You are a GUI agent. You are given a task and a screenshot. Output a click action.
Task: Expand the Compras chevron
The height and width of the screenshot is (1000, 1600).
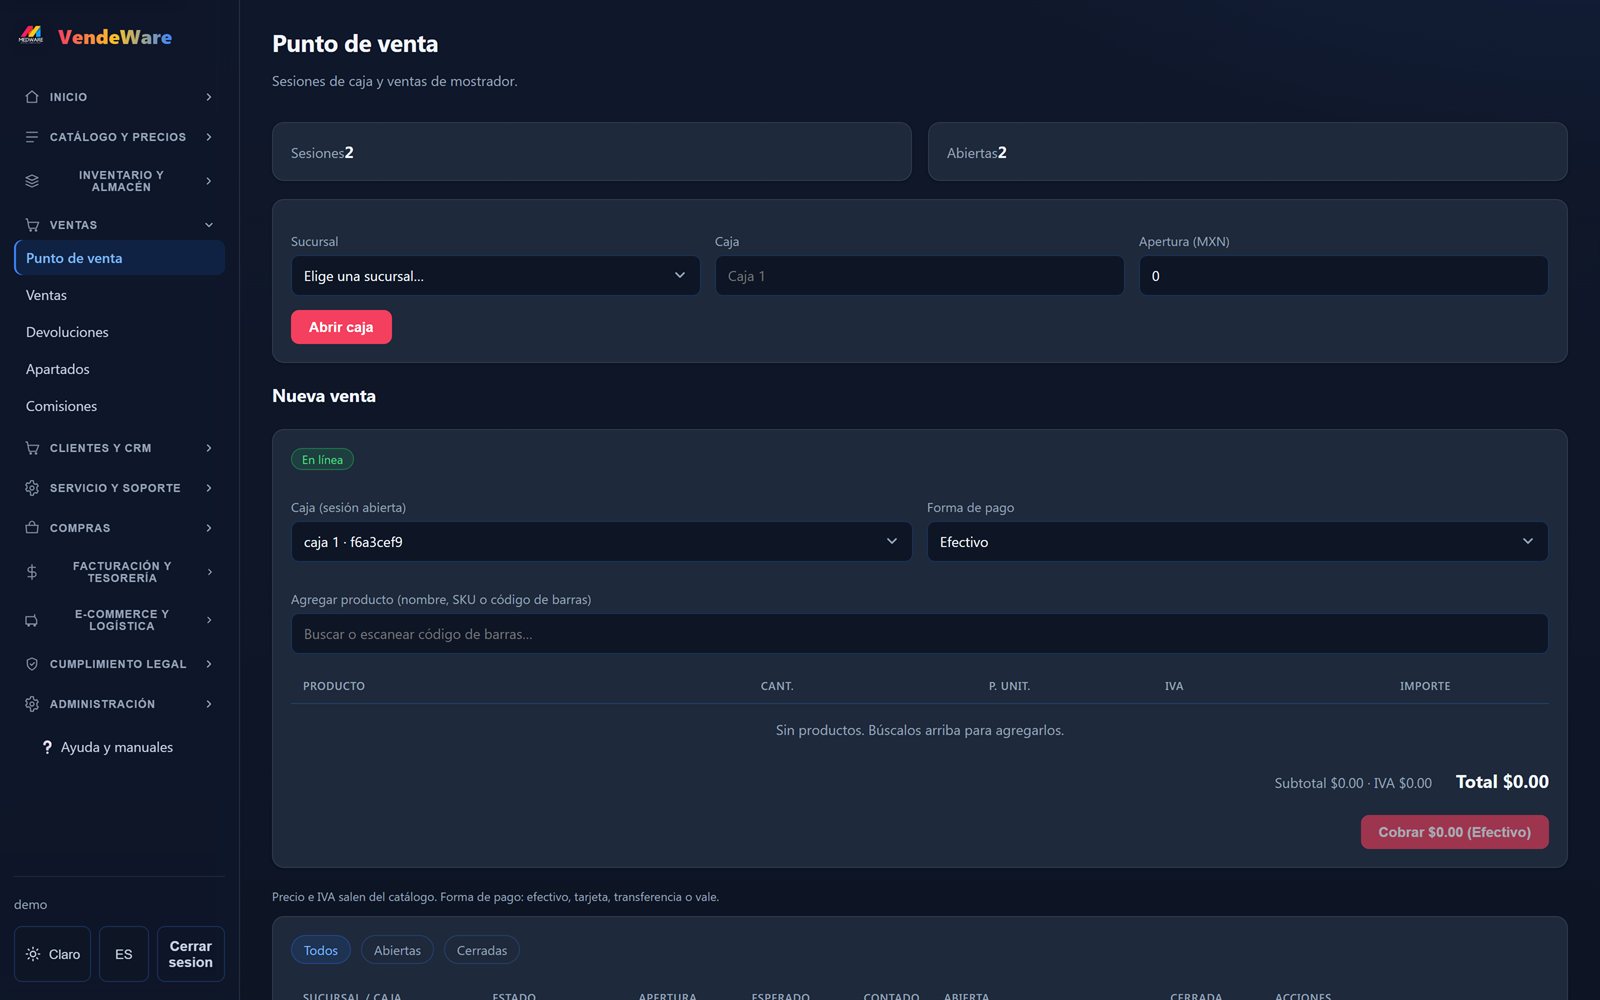coord(209,528)
